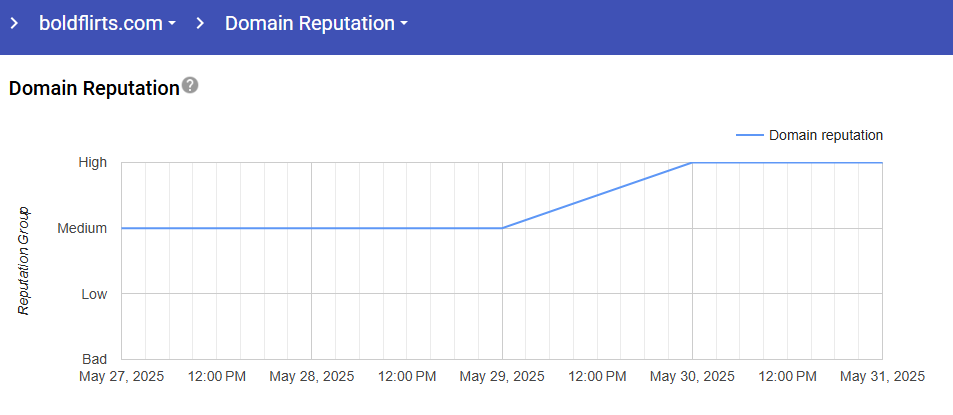Select the May 29, 2025 date label
Image resolution: width=953 pixels, height=415 pixels.
(502, 377)
